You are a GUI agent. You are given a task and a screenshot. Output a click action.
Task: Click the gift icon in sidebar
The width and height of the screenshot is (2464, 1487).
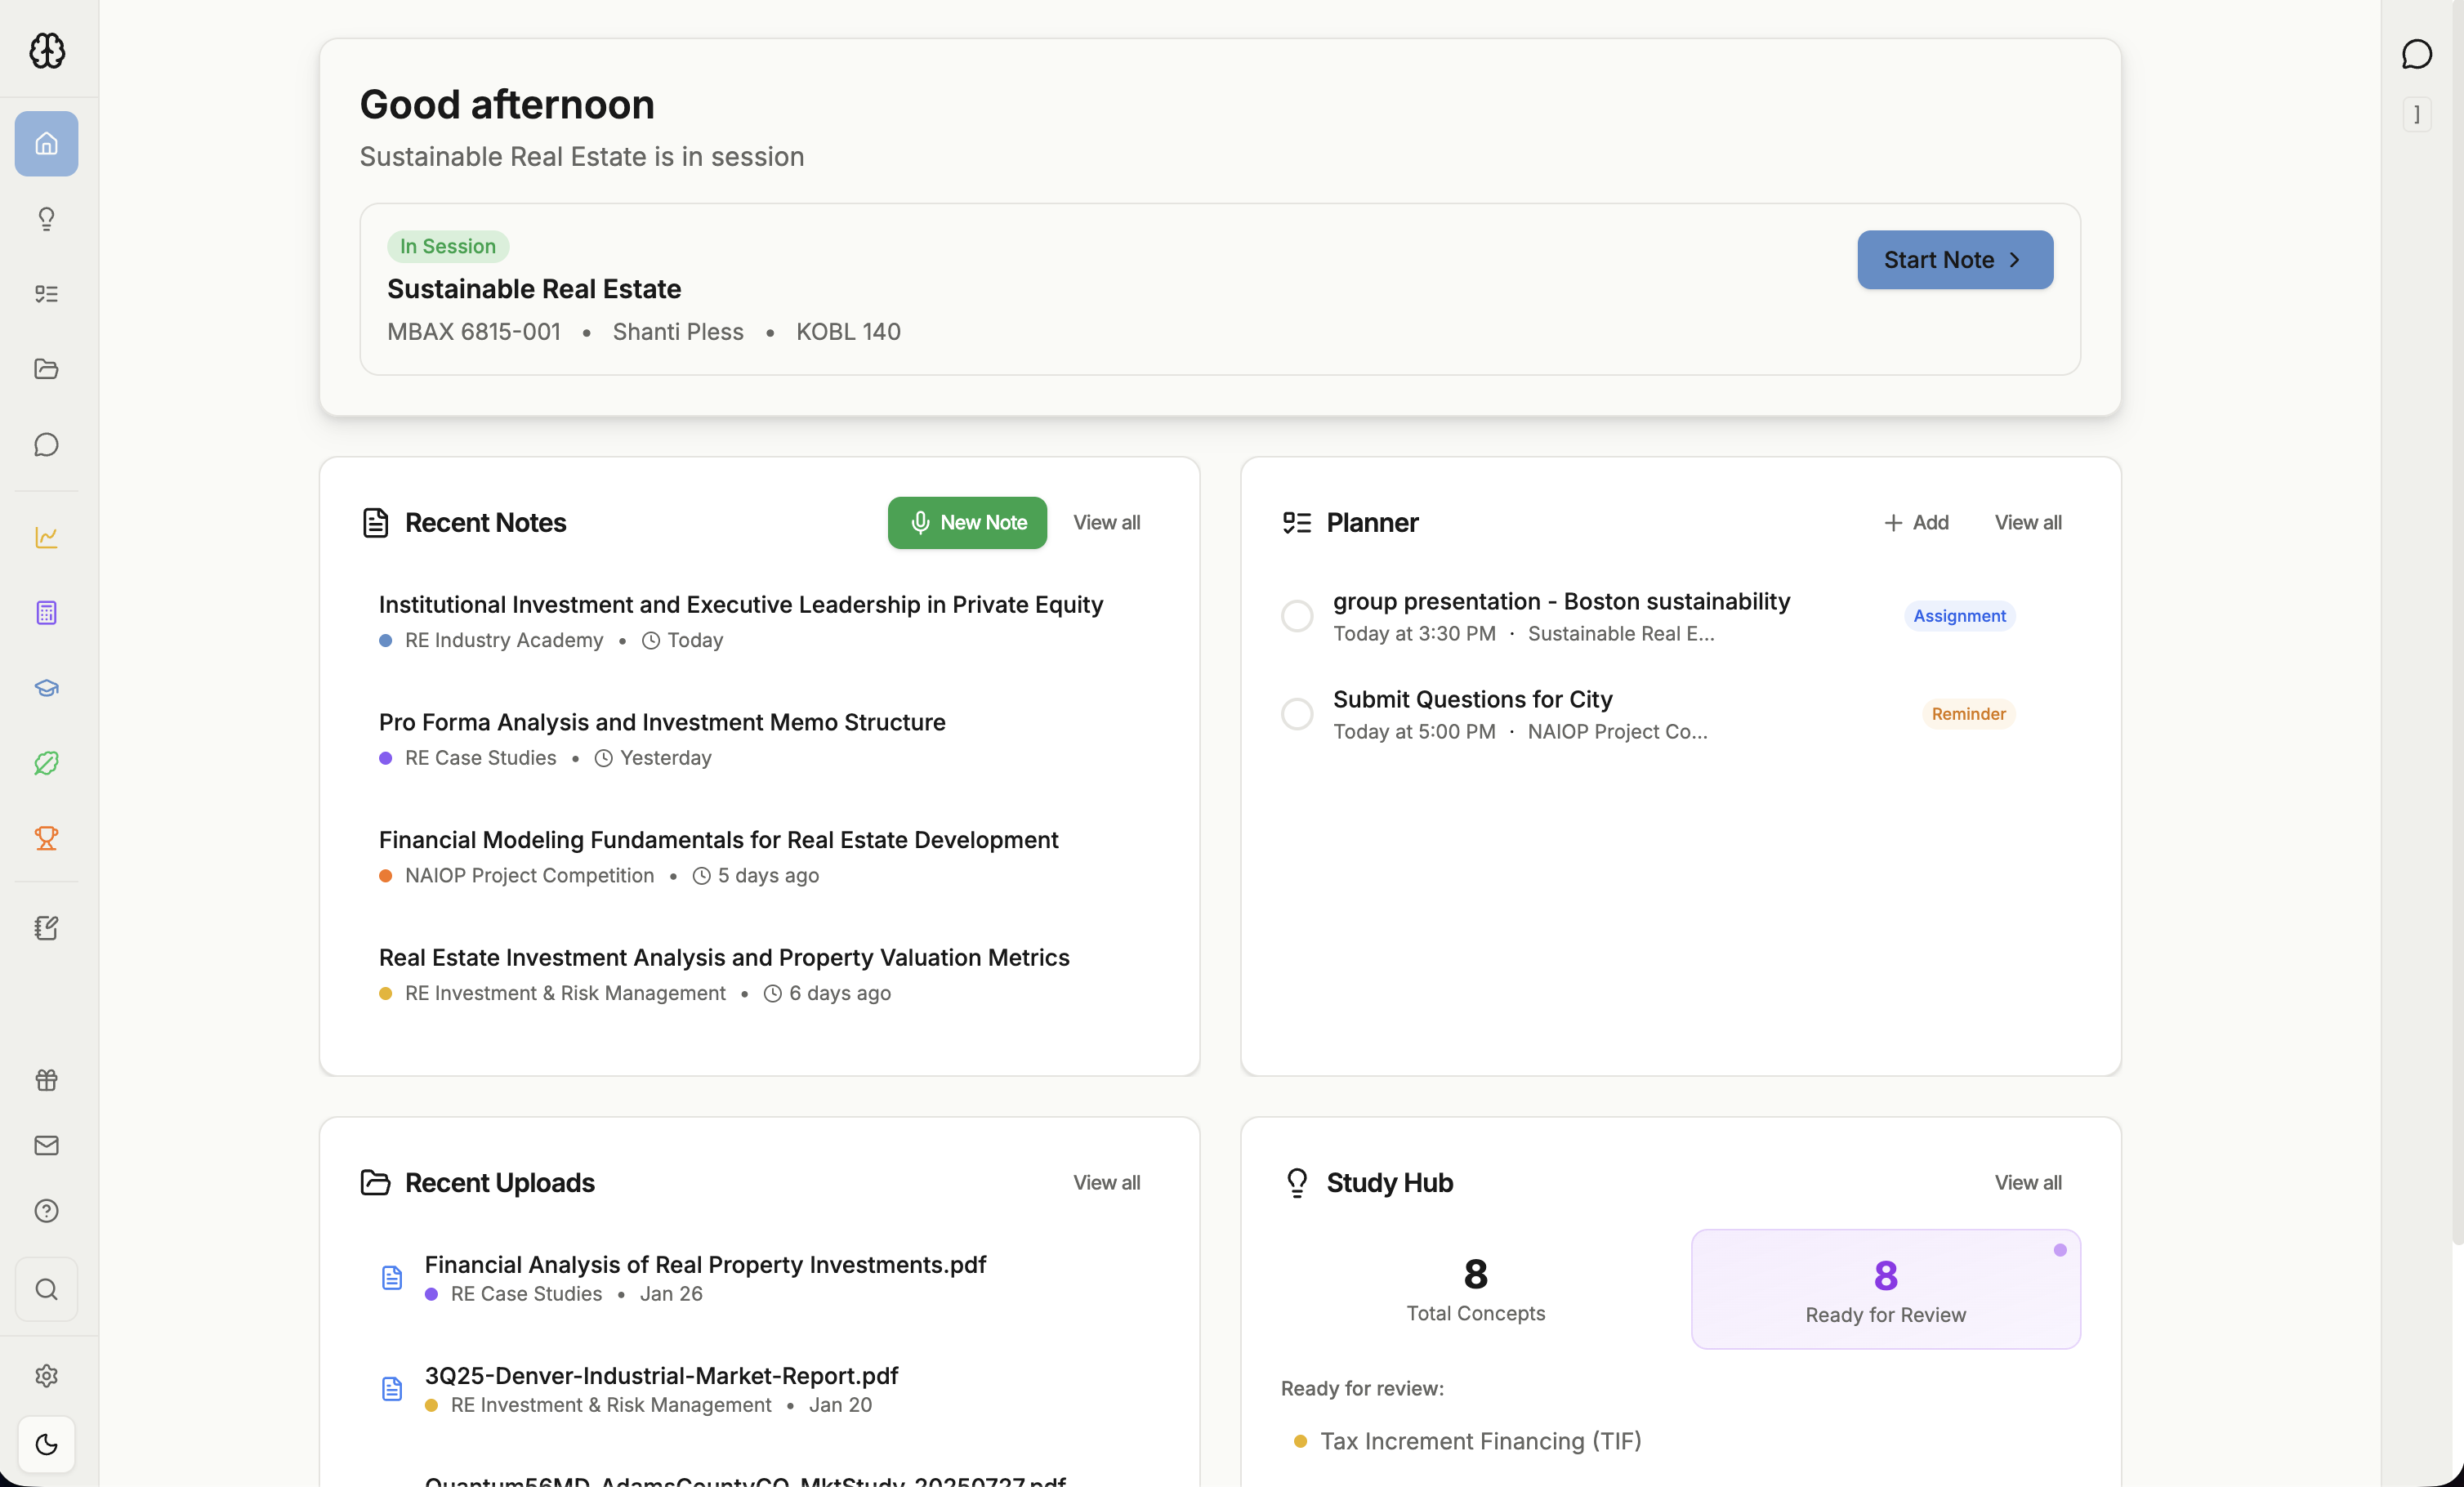click(46, 1080)
